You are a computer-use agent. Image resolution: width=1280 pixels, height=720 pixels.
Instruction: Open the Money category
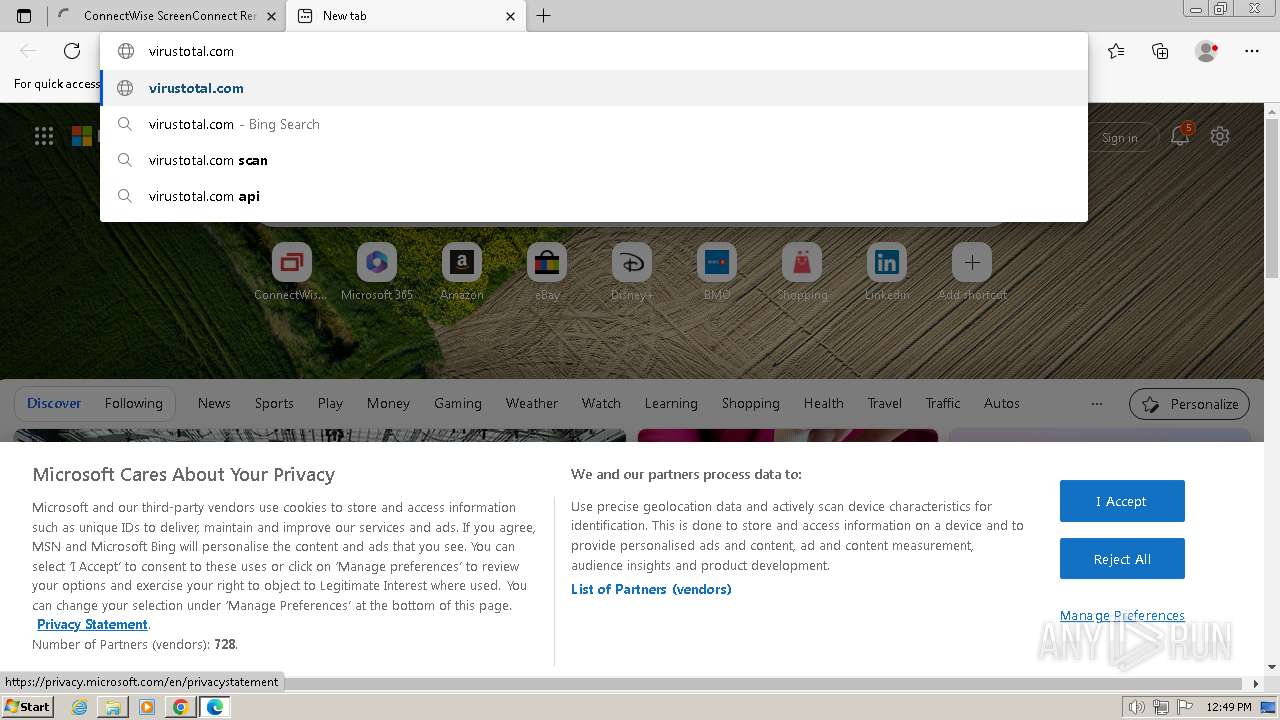388,403
